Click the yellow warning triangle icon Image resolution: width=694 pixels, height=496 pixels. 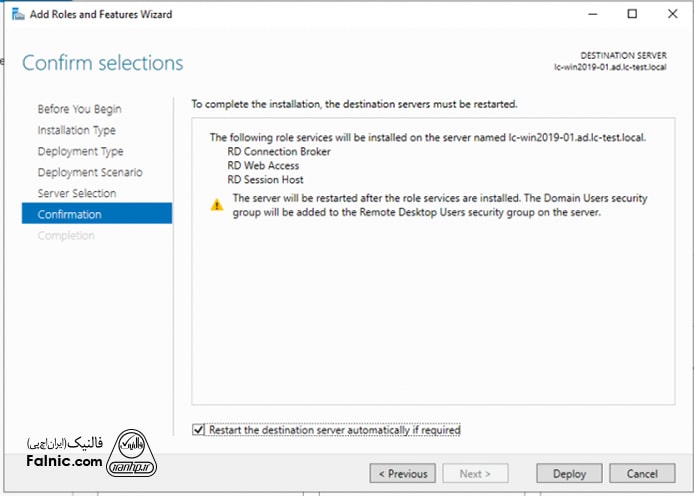[x=217, y=204]
